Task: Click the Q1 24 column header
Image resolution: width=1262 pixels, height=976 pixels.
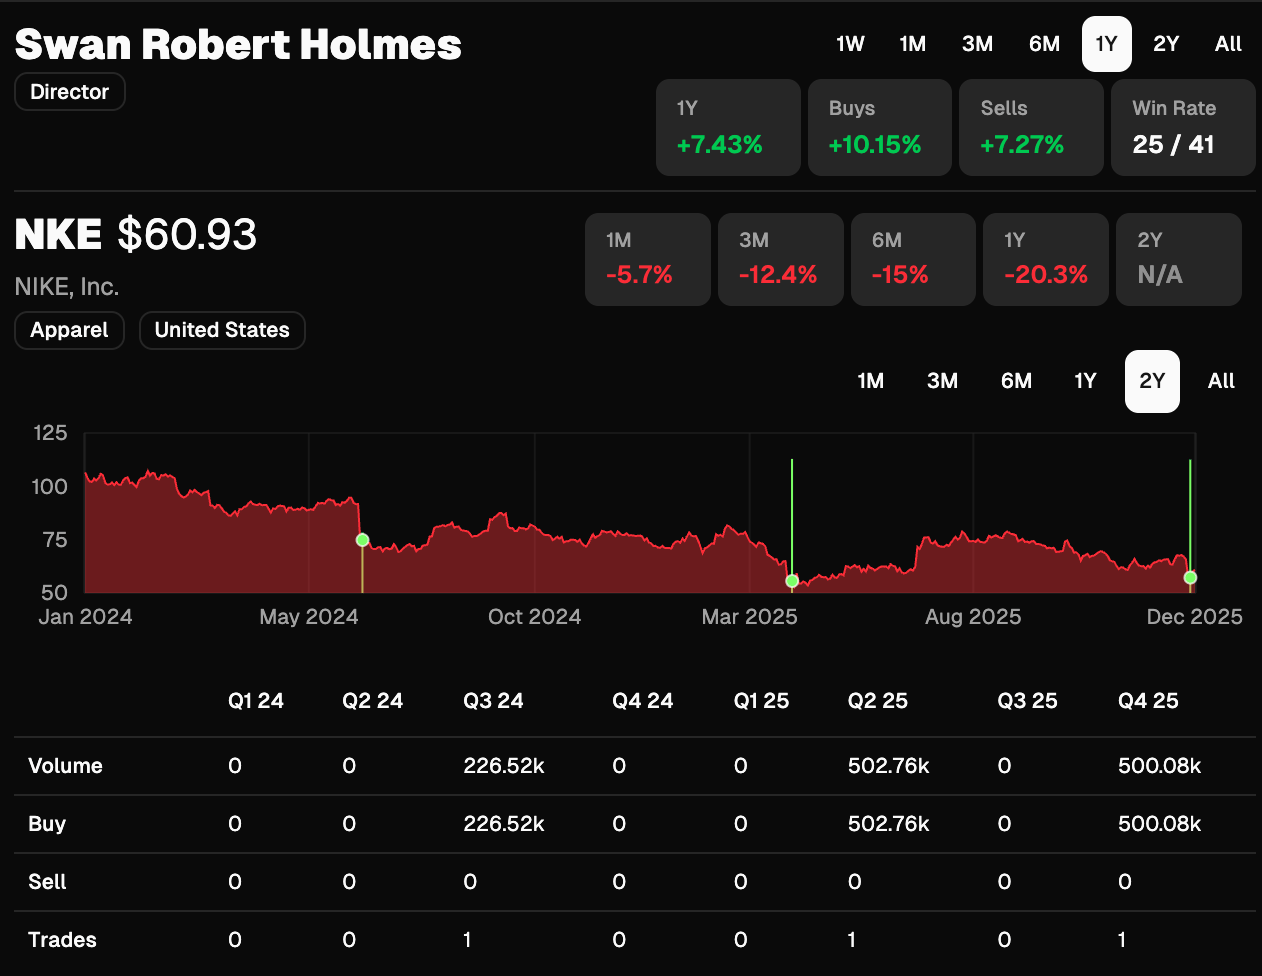Action: 256,701
